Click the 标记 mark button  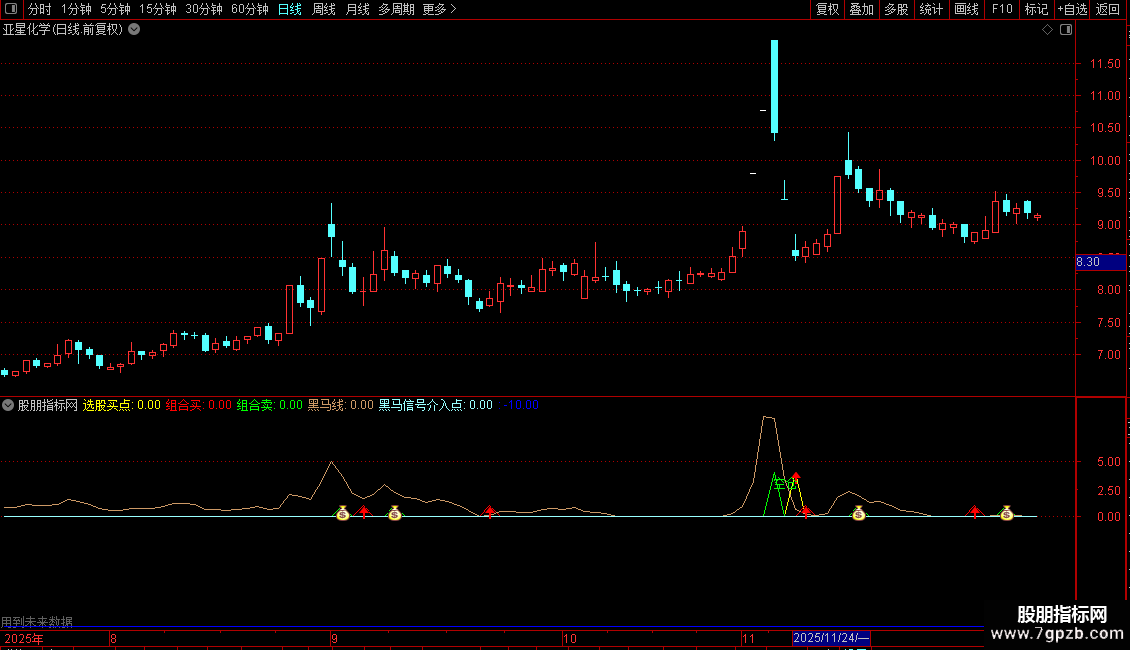pyautogui.click(x=1036, y=9)
